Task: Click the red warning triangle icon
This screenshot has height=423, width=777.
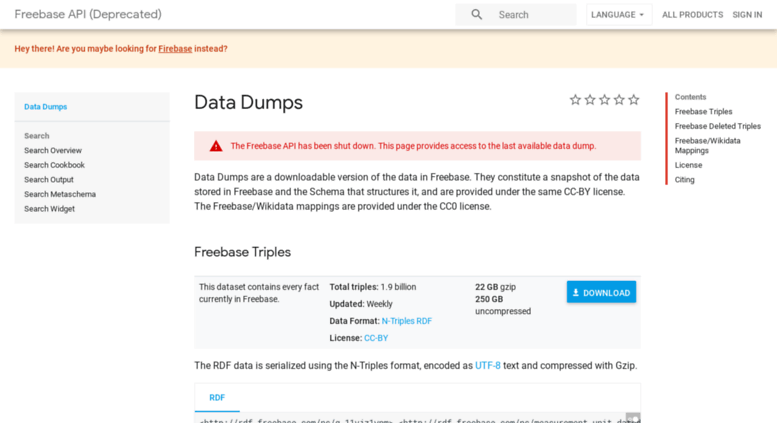Action: [x=216, y=146]
